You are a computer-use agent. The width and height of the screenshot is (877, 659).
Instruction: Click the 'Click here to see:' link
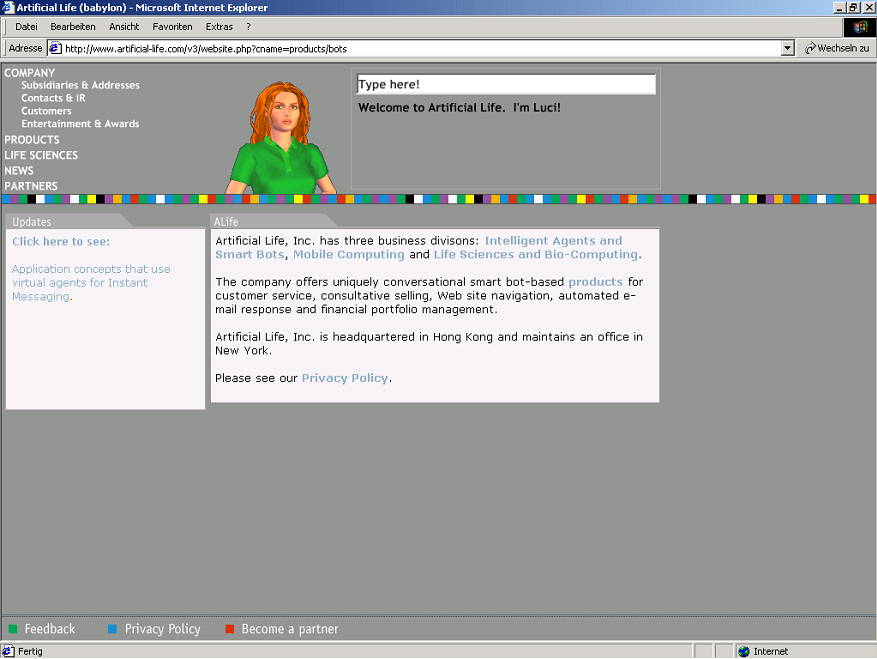point(61,242)
